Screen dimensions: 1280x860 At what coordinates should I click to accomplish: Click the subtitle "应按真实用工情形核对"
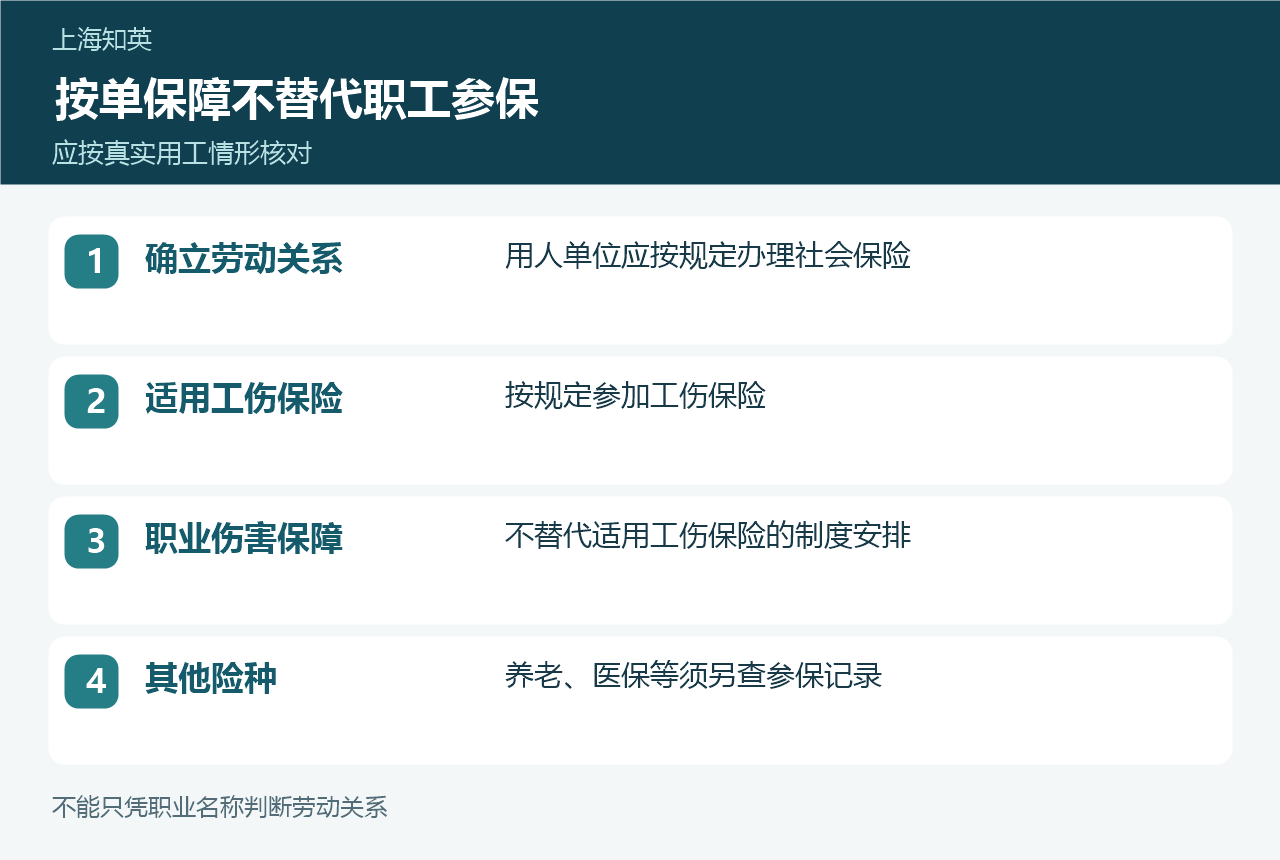(x=182, y=154)
